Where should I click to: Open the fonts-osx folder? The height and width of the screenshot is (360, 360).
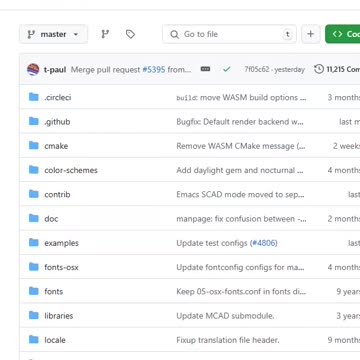click(x=61, y=267)
